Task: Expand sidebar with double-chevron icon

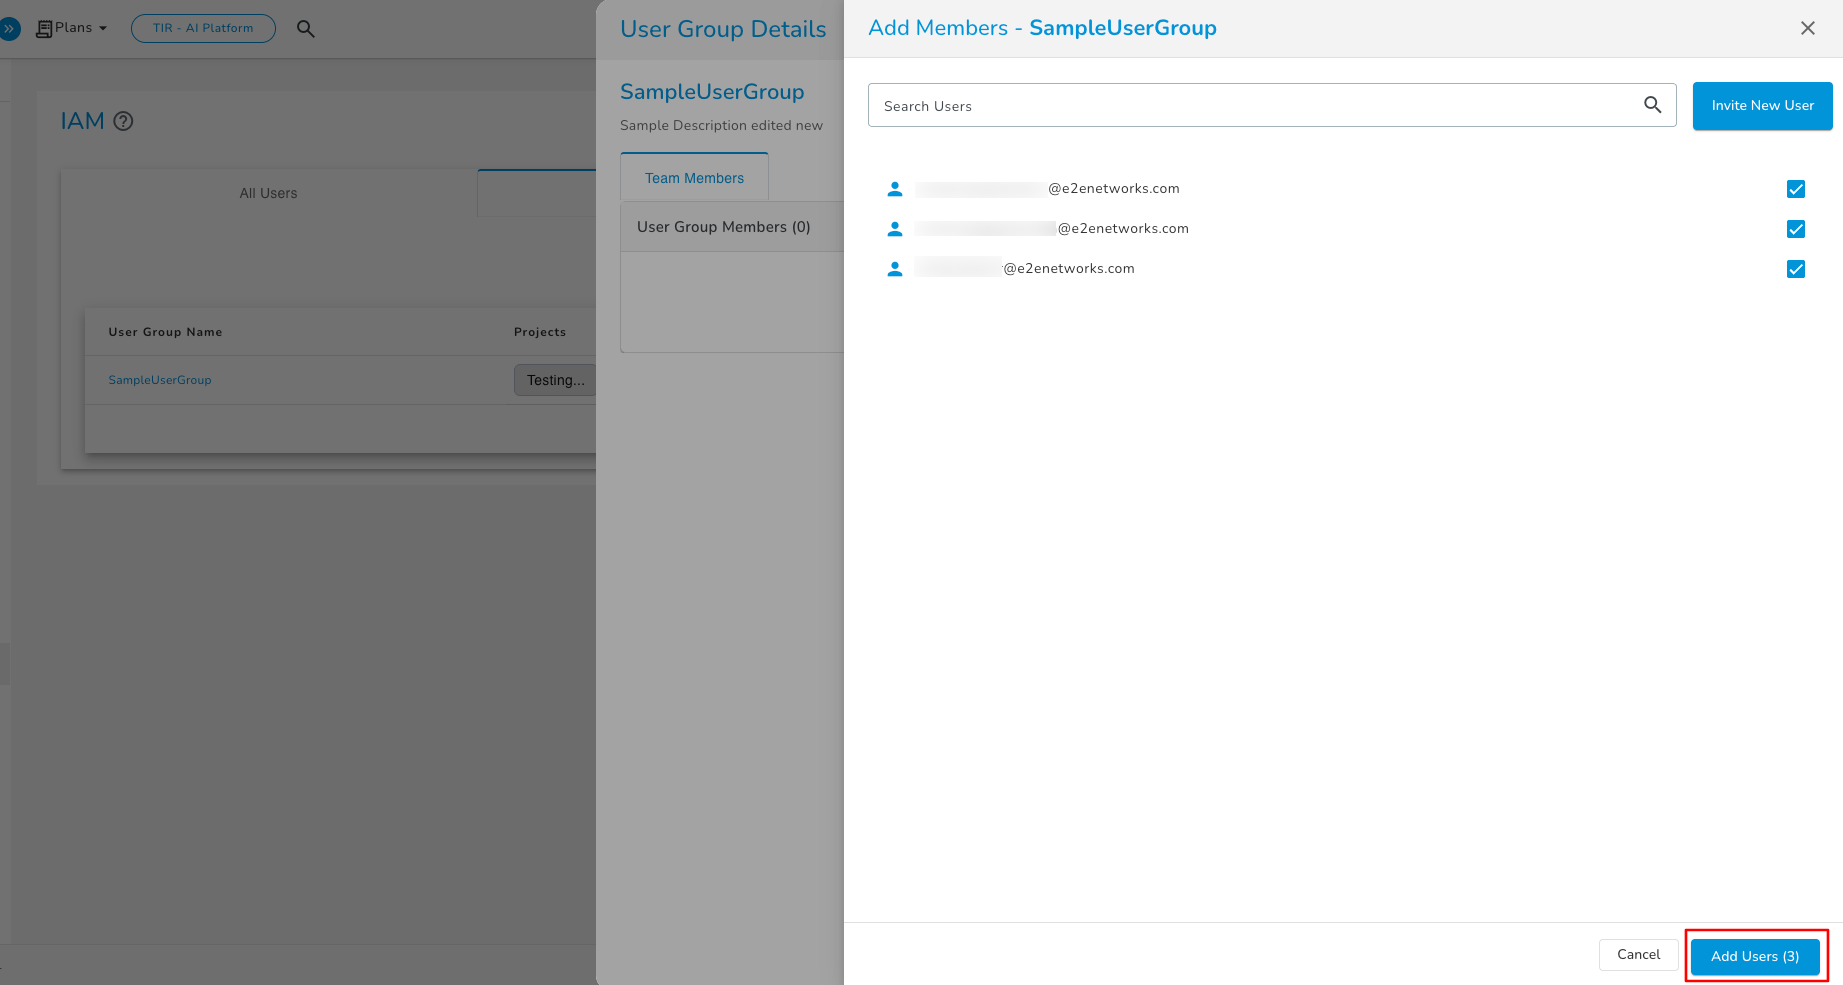Action: coord(9,29)
